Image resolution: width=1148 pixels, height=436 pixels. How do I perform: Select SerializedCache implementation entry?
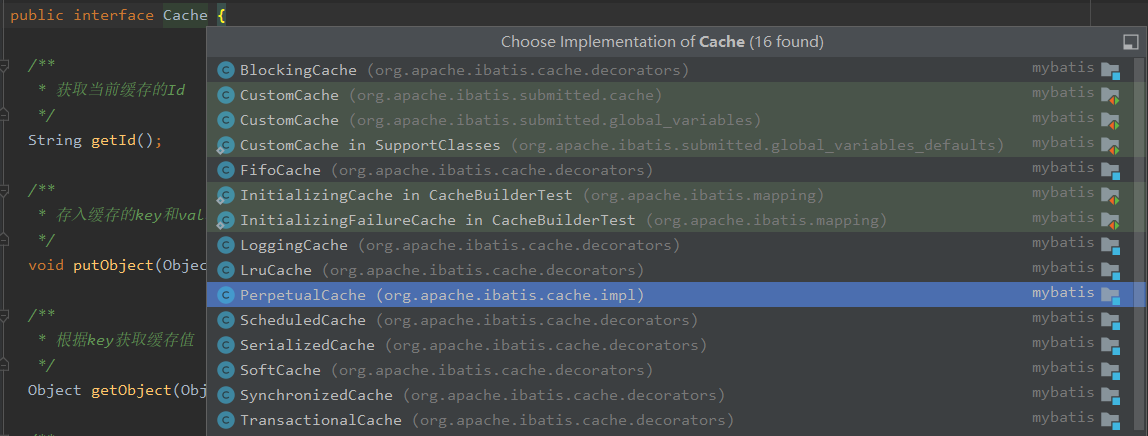(307, 345)
